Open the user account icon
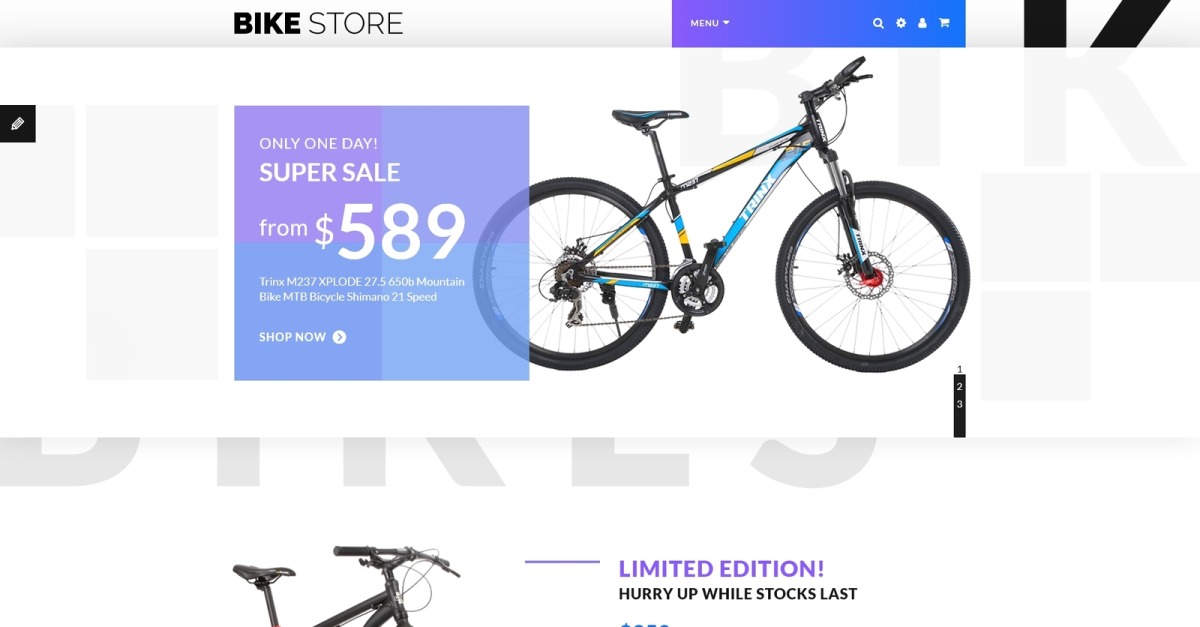The image size is (1200, 627). click(922, 23)
